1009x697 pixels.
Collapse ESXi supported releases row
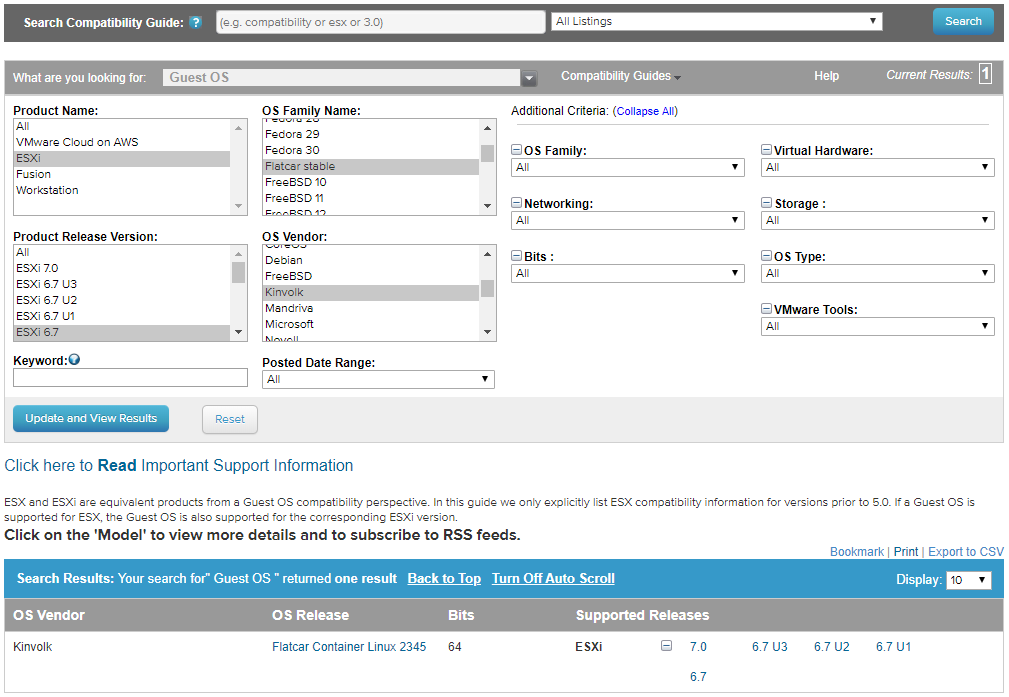point(666,647)
